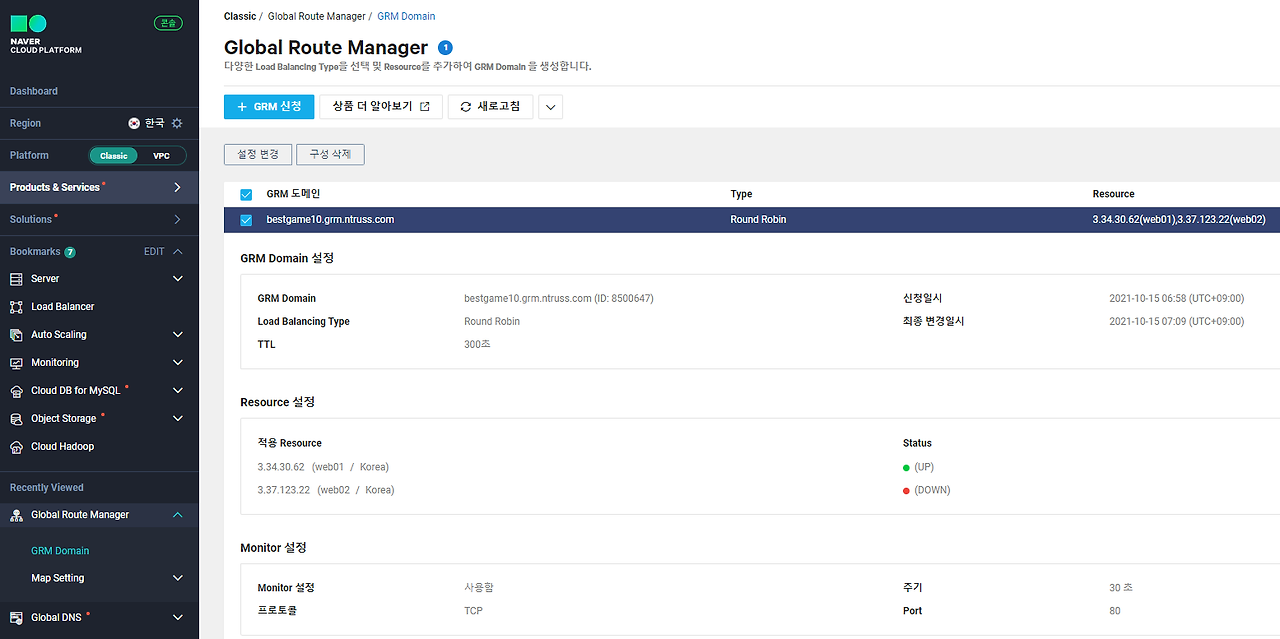Select GRM Domain submenu item
Image resolution: width=1280 pixels, height=639 pixels.
pos(60,551)
